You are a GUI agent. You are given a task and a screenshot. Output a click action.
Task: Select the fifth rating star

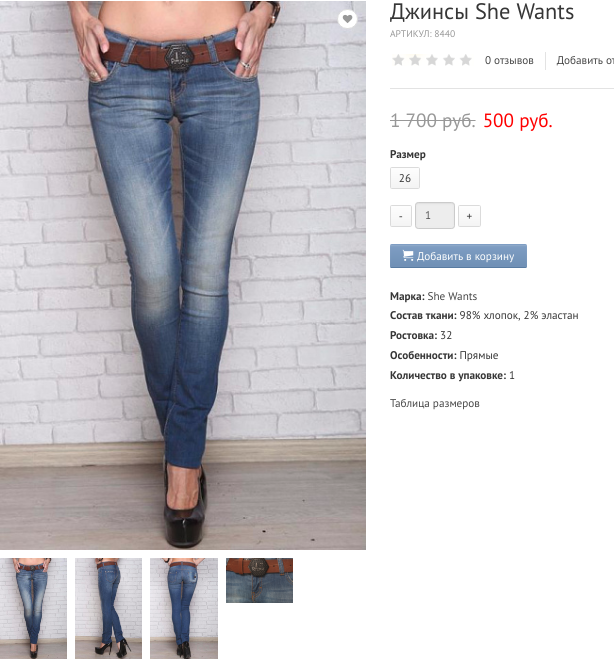click(466, 60)
